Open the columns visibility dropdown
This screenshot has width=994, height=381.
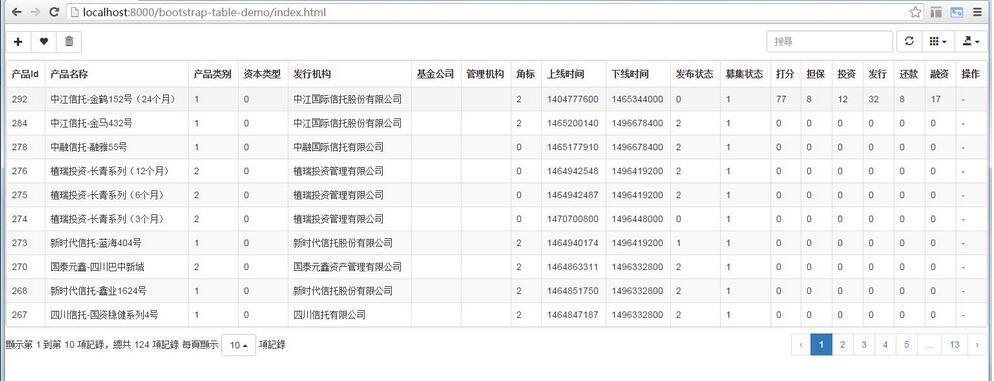tap(938, 41)
